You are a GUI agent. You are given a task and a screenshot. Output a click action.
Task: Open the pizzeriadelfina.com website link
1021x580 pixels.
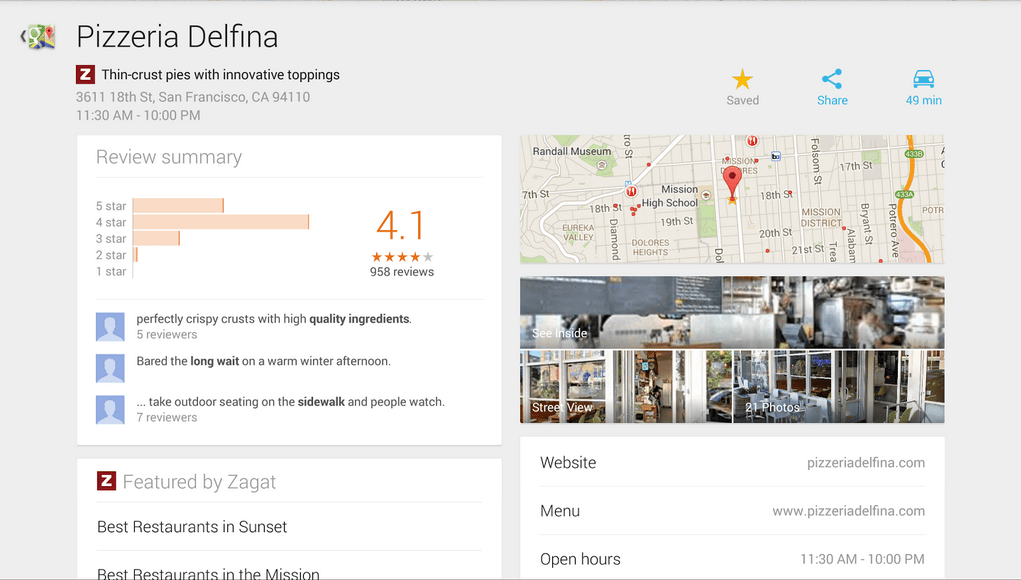click(865, 463)
